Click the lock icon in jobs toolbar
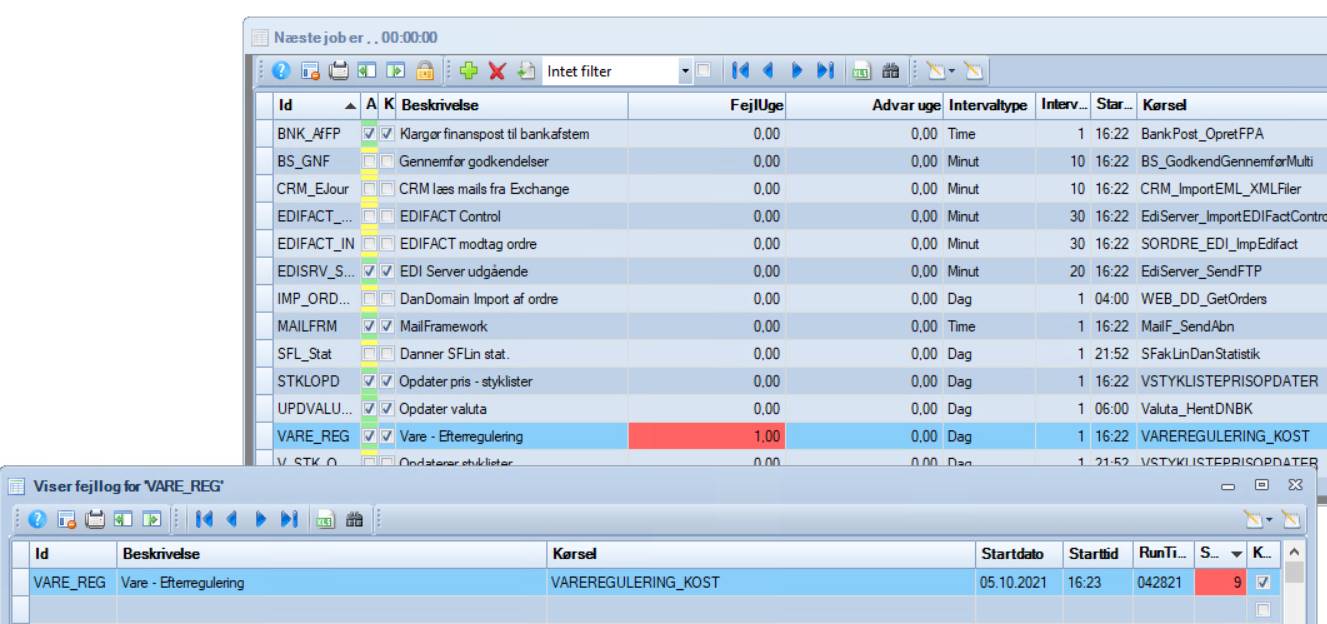Screen dimensions: 1327x624 [425, 72]
